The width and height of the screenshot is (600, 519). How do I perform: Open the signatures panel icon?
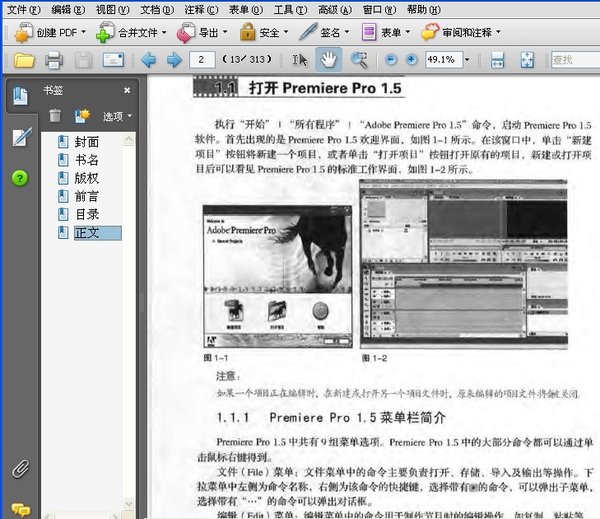tap(22, 137)
